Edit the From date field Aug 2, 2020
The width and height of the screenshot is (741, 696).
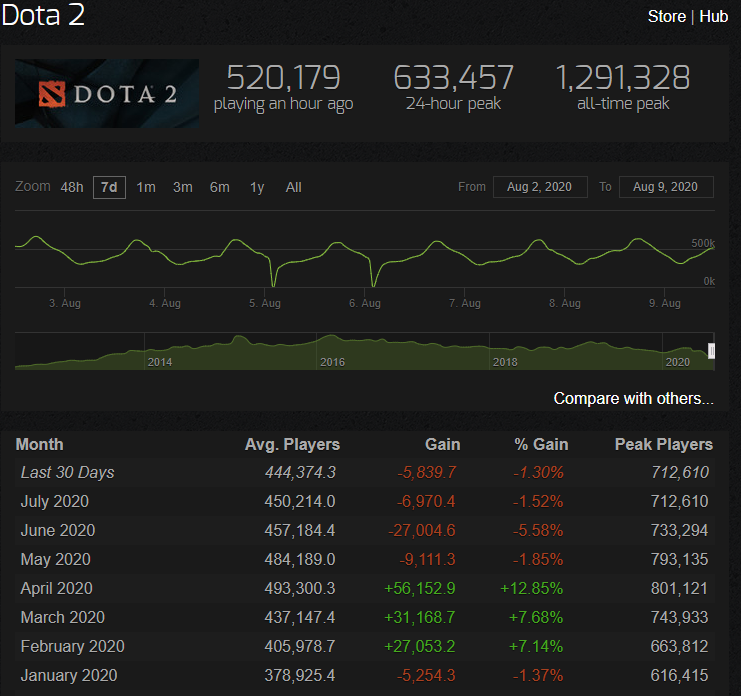540,187
